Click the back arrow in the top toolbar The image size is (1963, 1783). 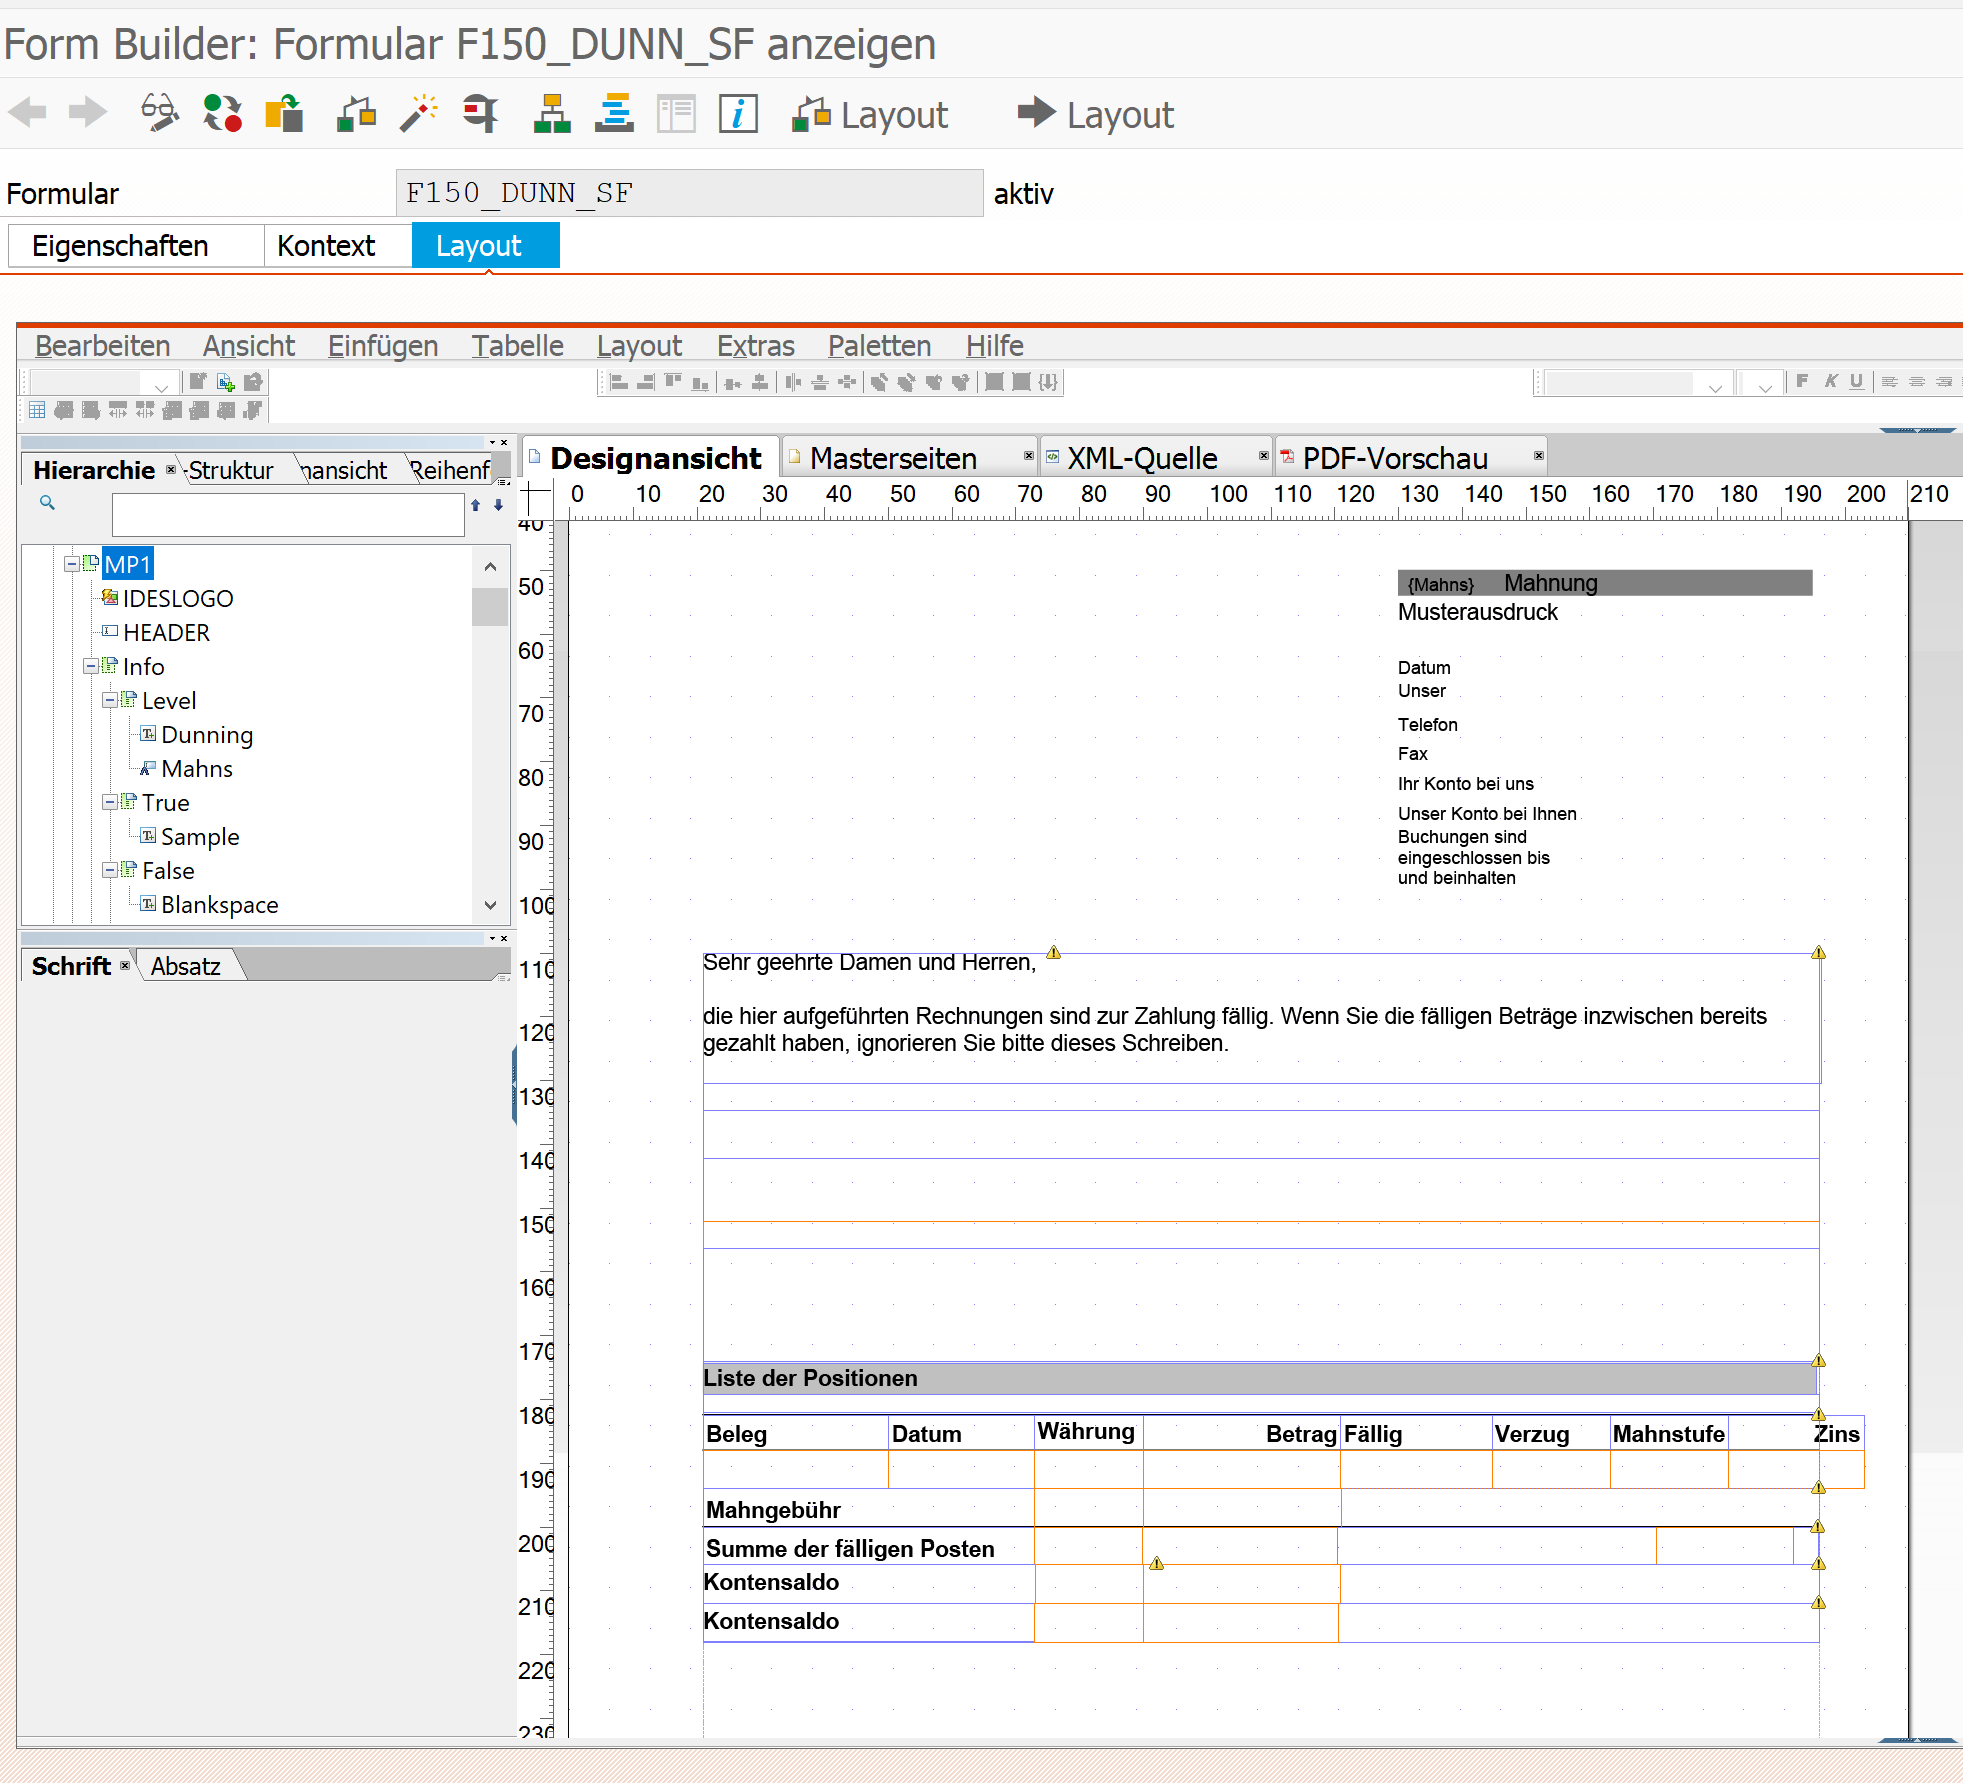28,112
